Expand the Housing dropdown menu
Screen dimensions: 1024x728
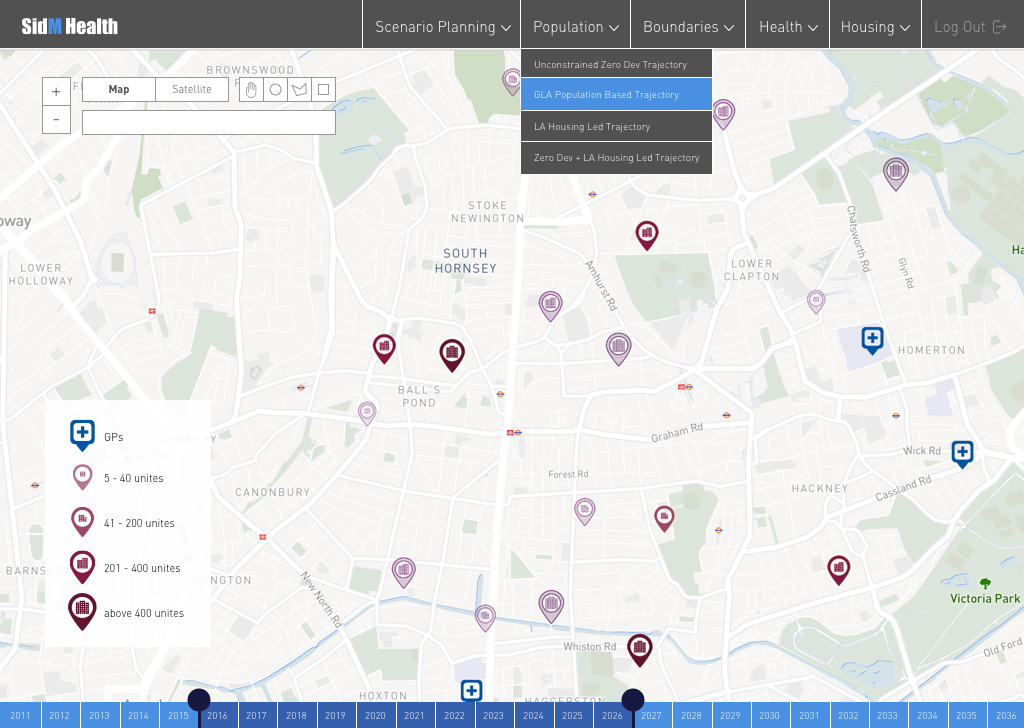pyautogui.click(x=875, y=27)
